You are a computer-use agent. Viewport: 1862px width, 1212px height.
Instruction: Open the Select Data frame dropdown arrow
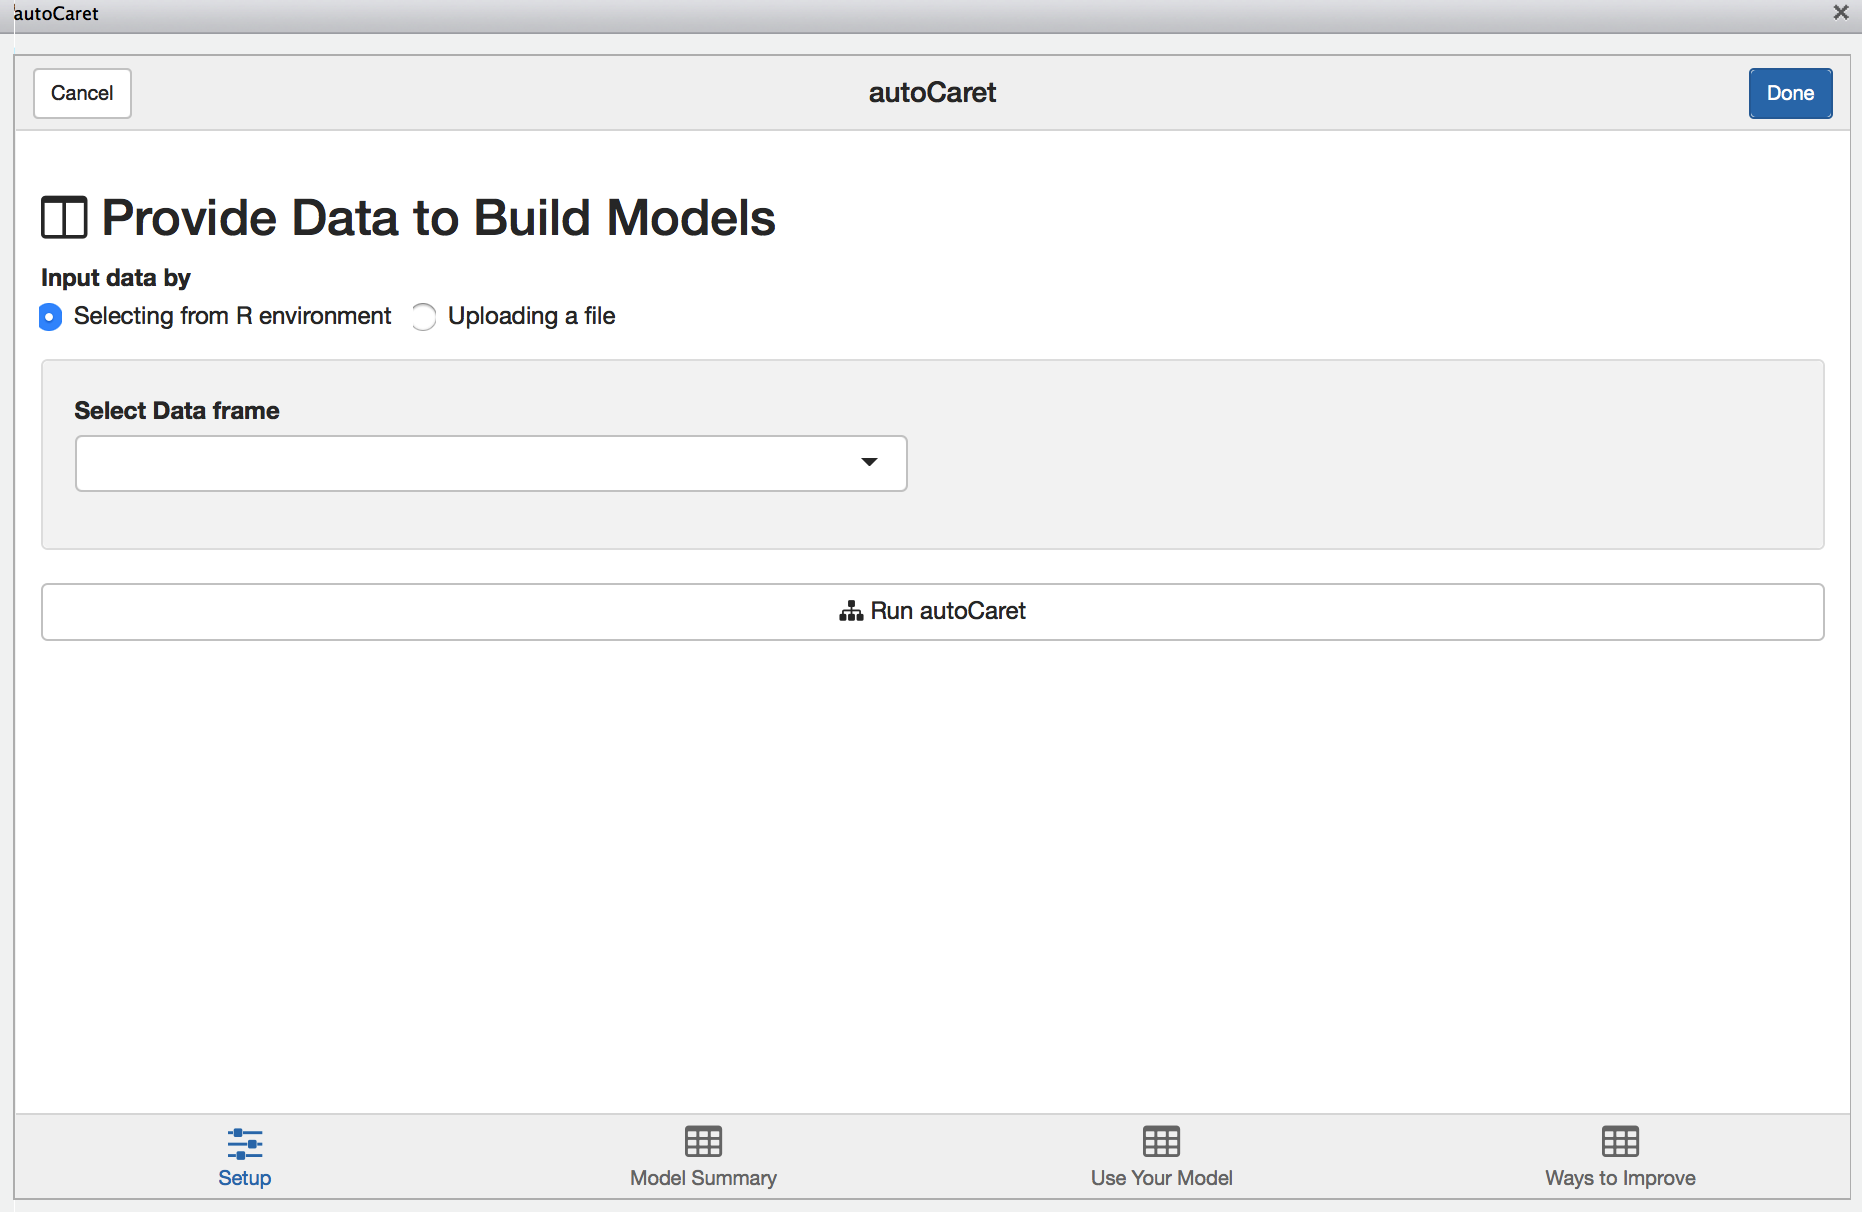tap(869, 462)
